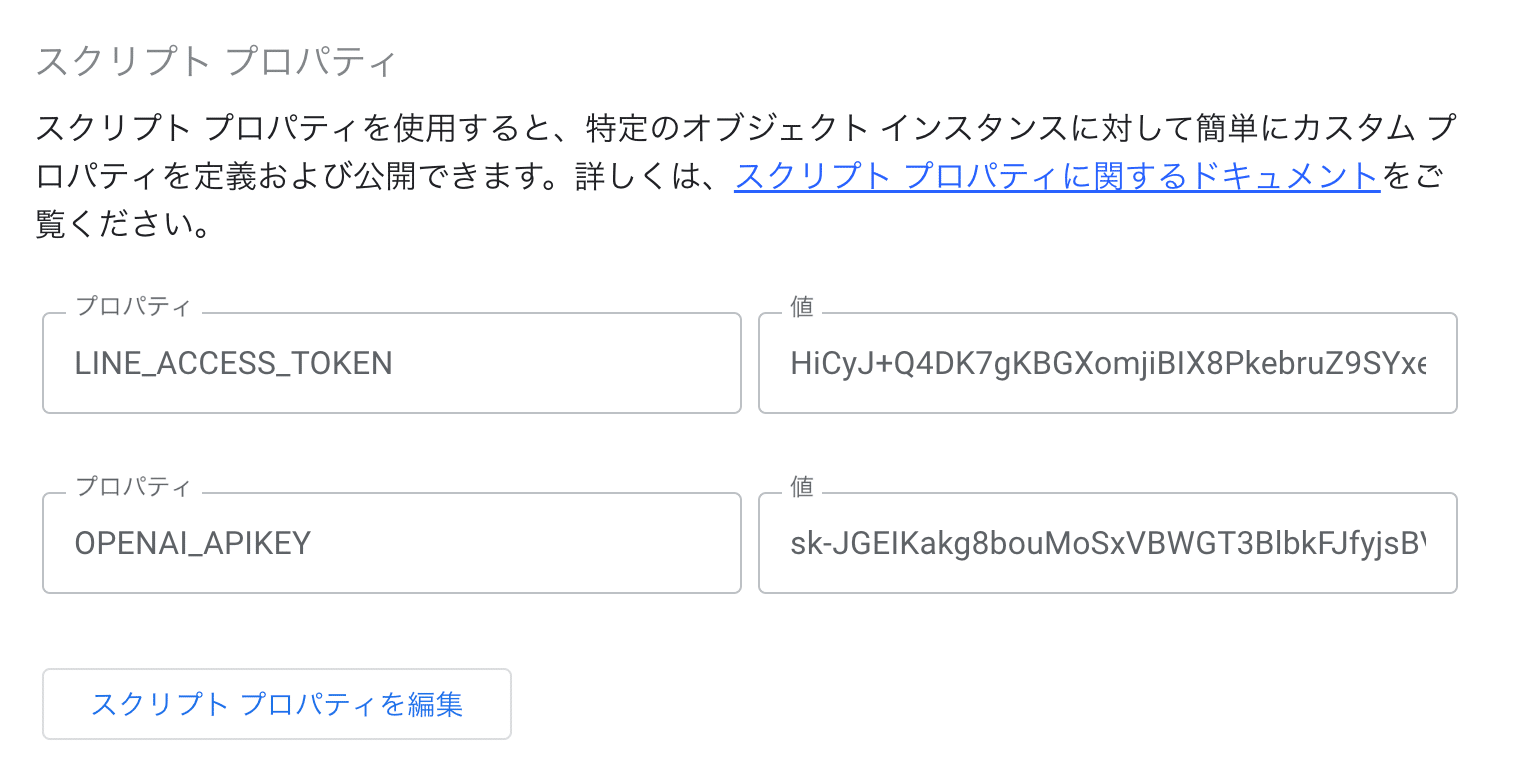Click the スクリプト プロパティを編集 button

(x=276, y=704)
